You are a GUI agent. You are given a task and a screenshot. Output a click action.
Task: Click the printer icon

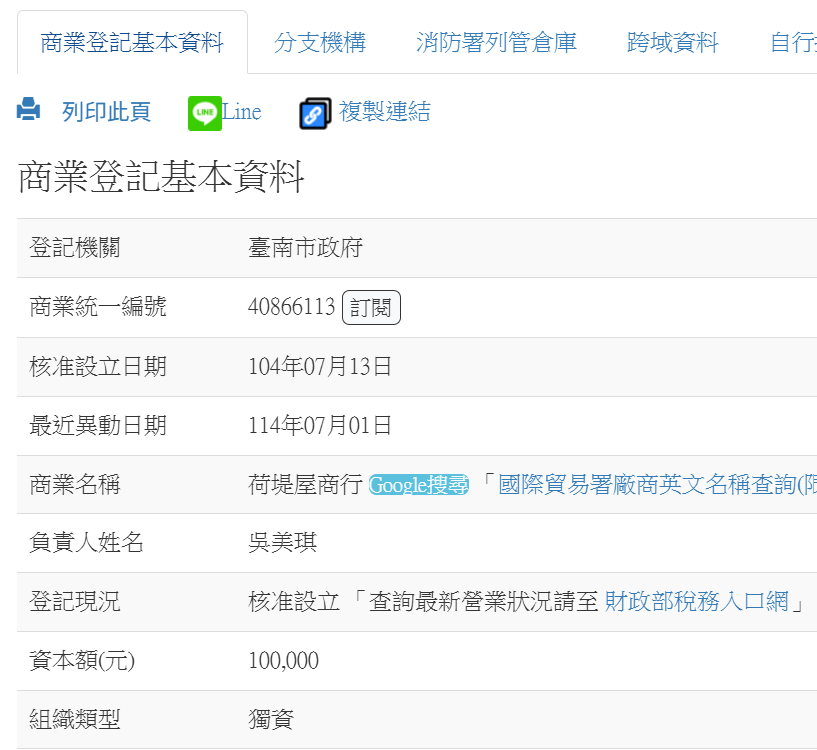coord(28,109)
